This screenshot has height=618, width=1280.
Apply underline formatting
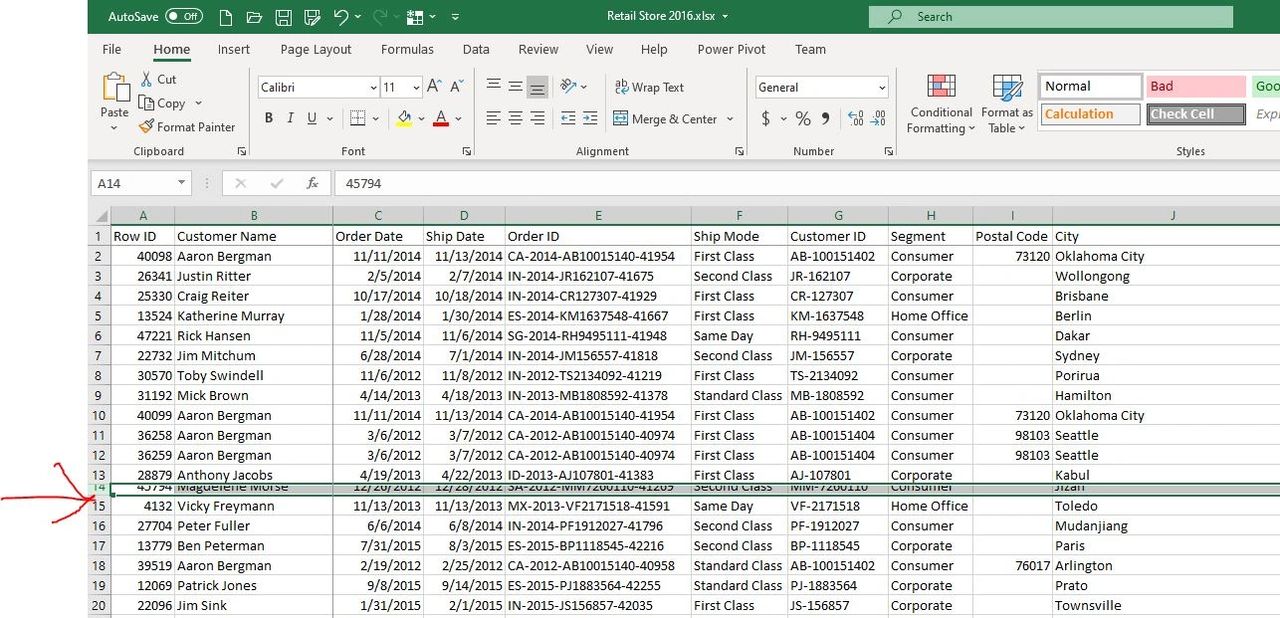point(310,117)
